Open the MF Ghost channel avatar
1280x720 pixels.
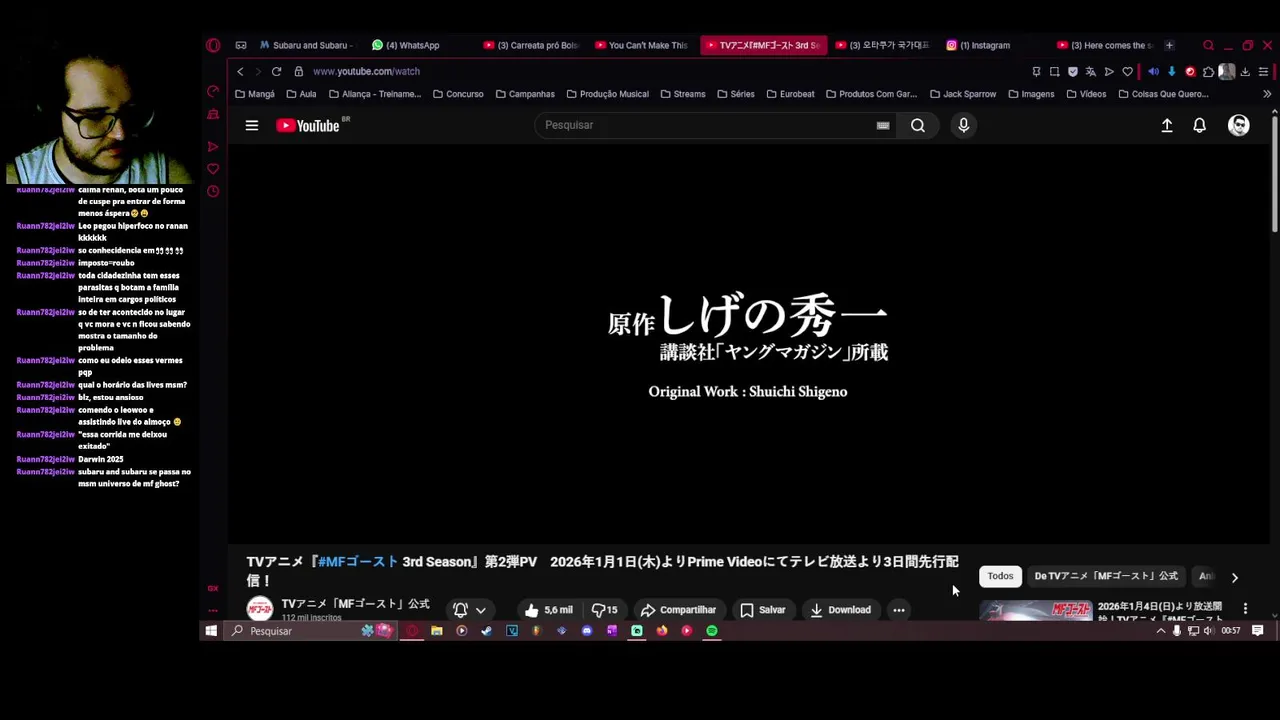pos(260,609)
